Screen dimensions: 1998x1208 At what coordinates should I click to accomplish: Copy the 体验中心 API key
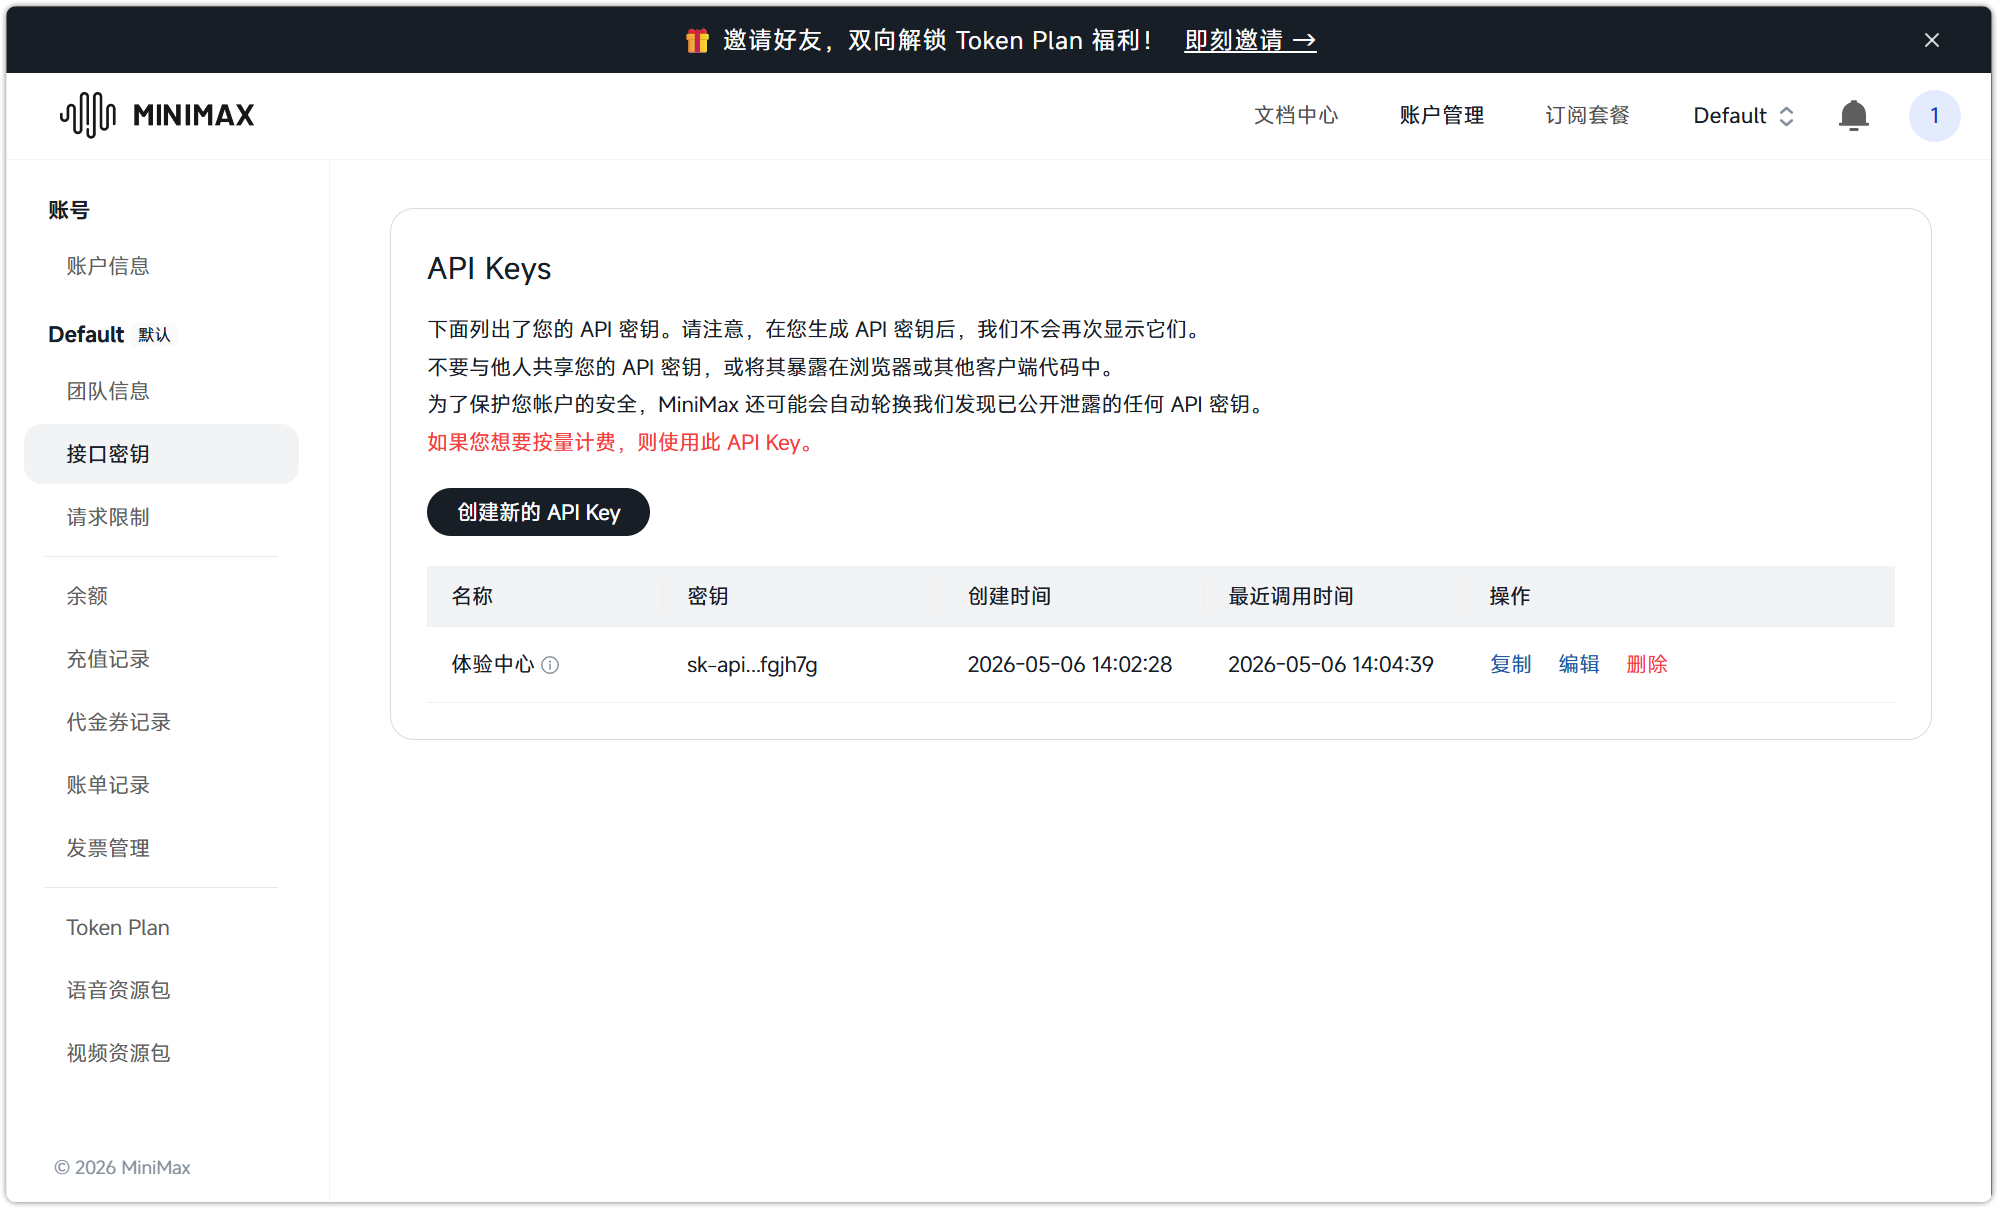coord(1510,664)
